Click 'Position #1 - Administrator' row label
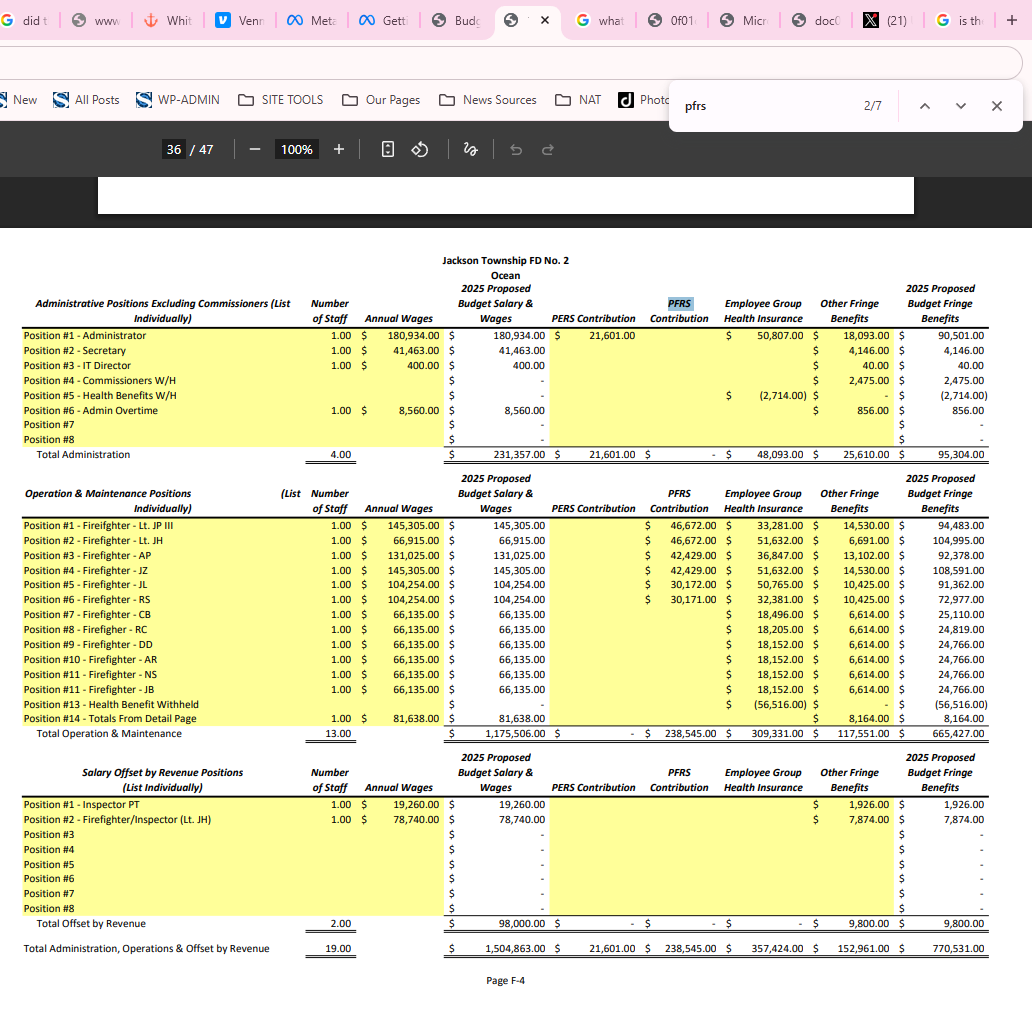This screenshot has width=1032, height=1032. (x=85, y=336)
